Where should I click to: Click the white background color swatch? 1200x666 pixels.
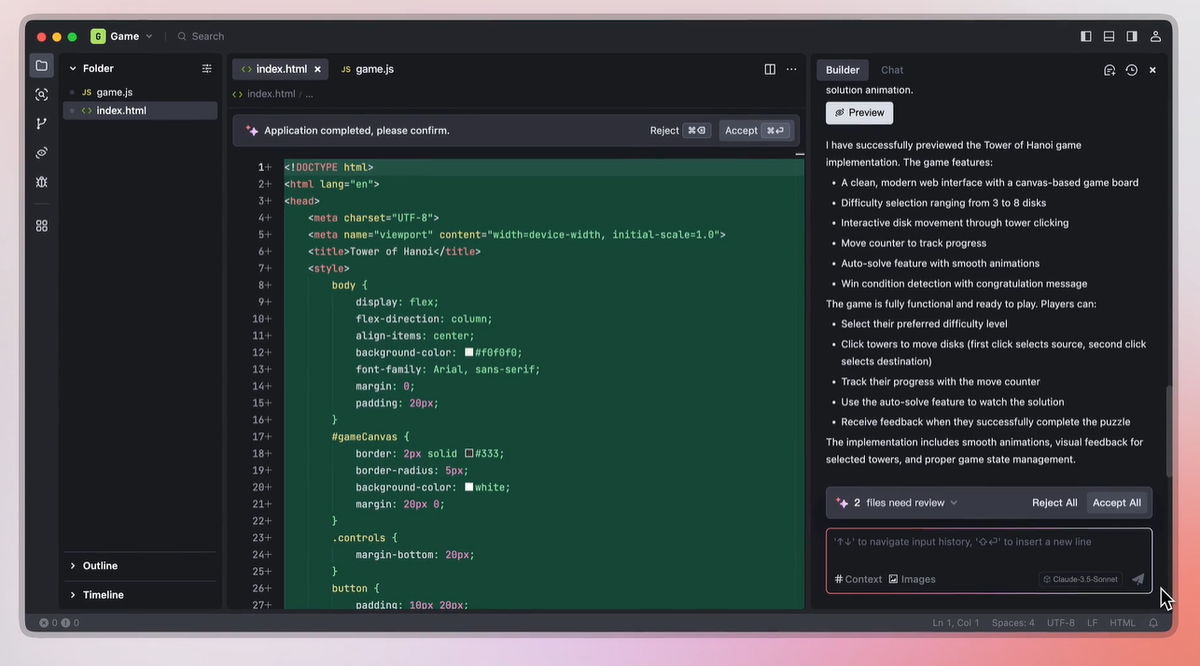point(469,487)
